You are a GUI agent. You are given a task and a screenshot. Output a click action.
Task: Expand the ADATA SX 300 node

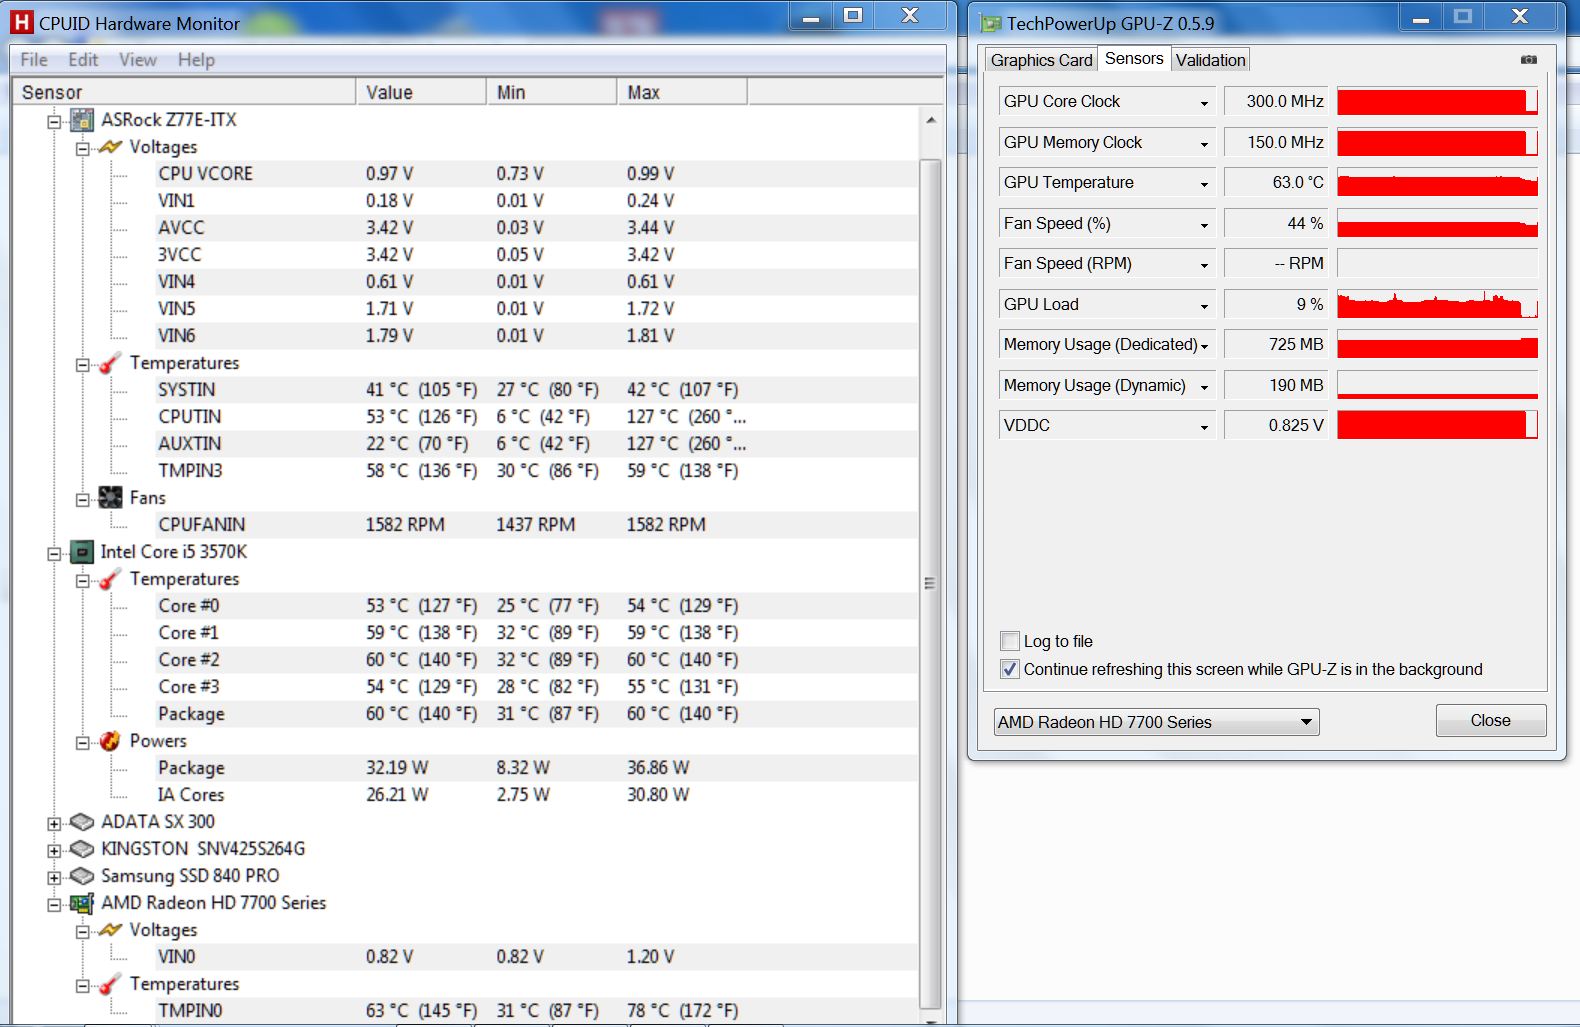(x=54, y=823)
